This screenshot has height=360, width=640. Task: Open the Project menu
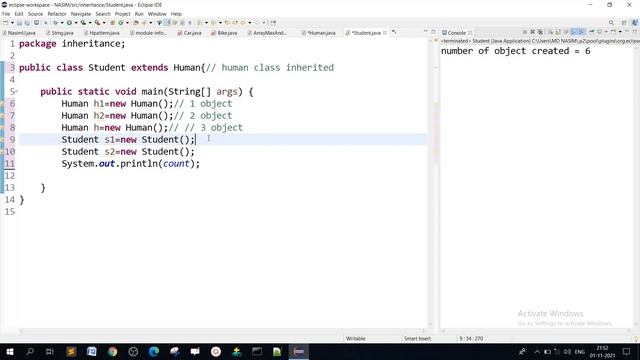tap(122, 14)
